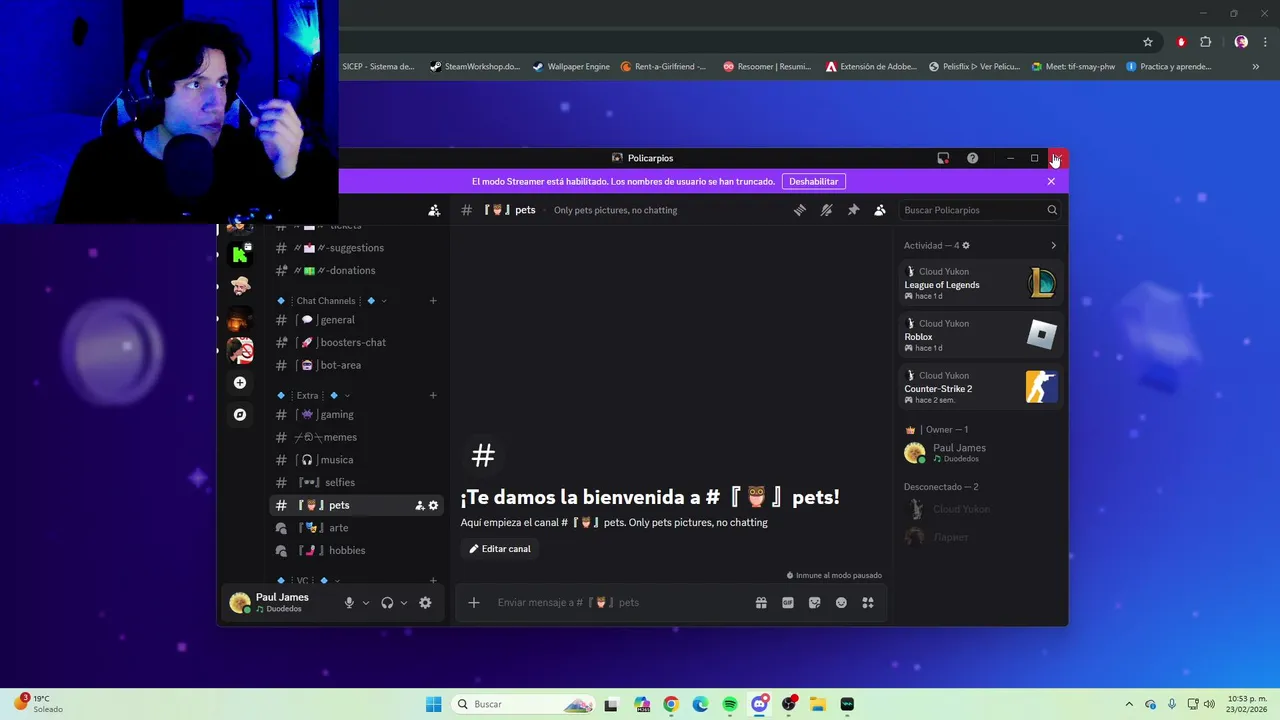Open microphone input options dropdown arrow
The width and height of the screenshot is (1280, 720).
(366, 603)
